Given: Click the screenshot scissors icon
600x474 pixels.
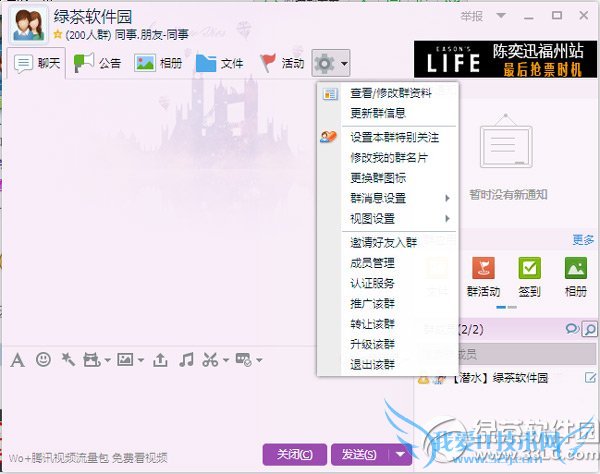Looking at the screenshot, I should 210,360.
